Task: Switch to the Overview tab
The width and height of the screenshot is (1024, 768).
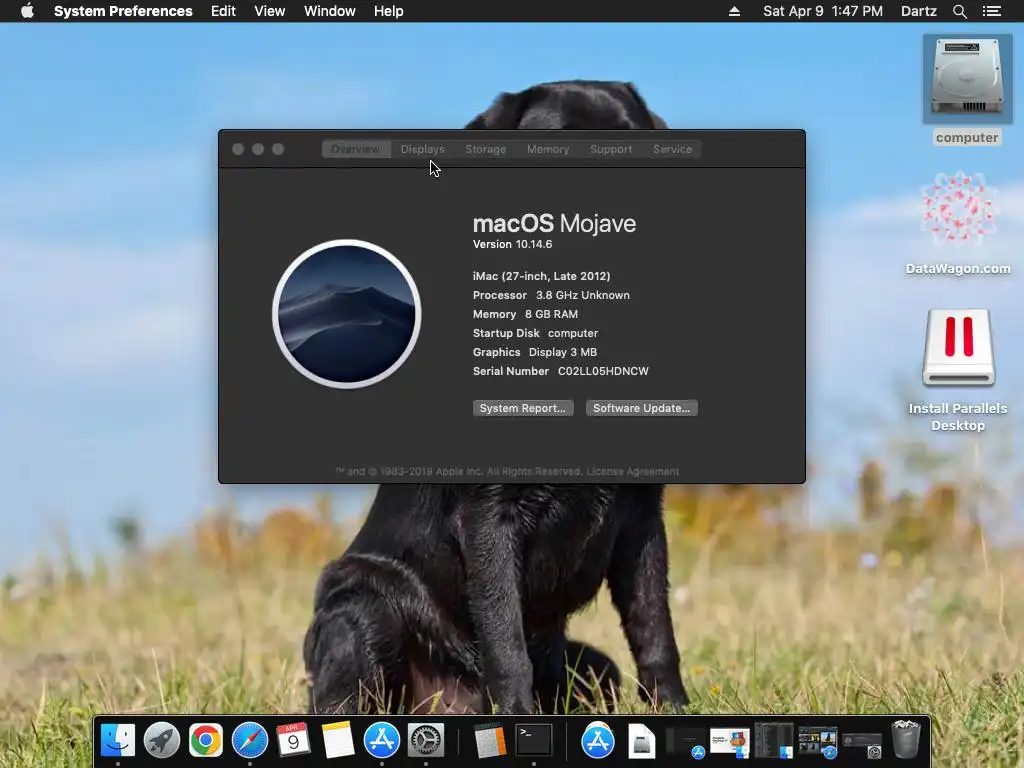Action: click(x=355, y=149)
